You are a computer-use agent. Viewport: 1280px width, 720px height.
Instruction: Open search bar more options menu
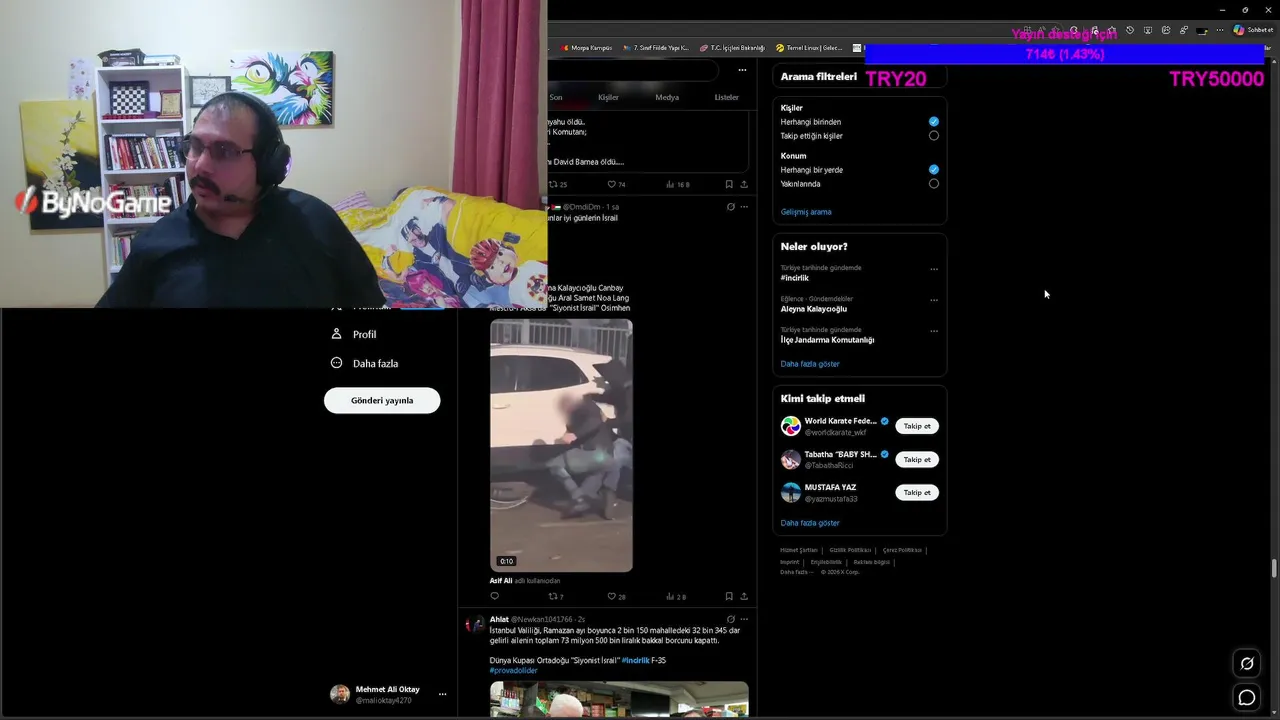tap(742, 70)
